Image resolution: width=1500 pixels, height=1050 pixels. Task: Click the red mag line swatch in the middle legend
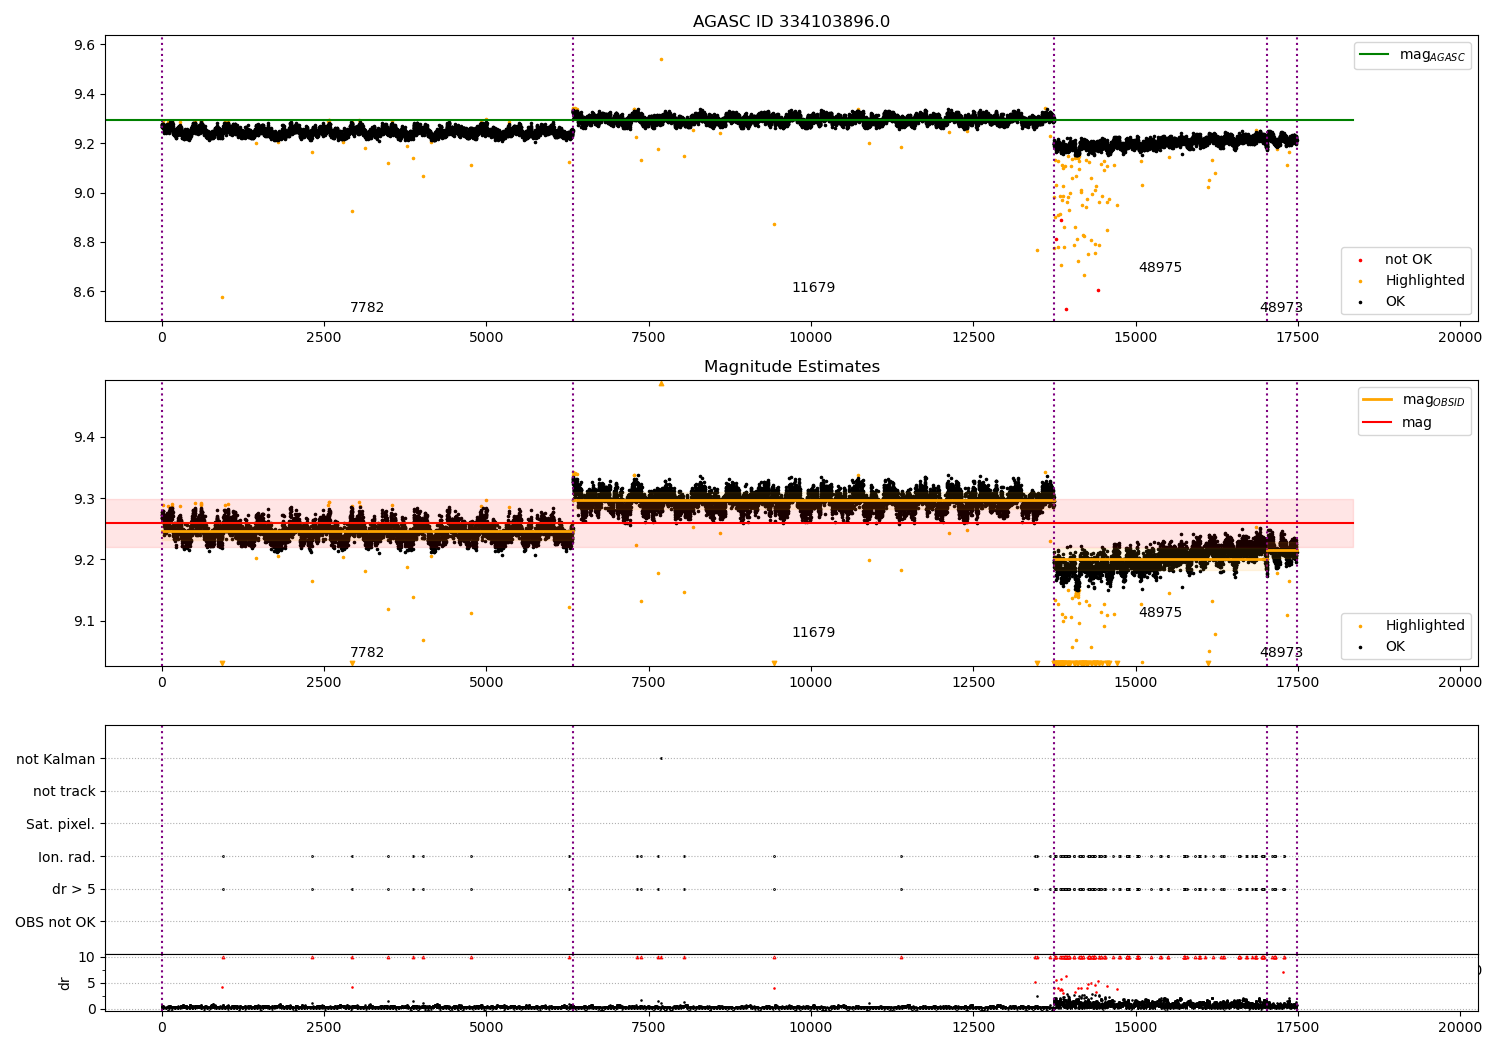1377,423
